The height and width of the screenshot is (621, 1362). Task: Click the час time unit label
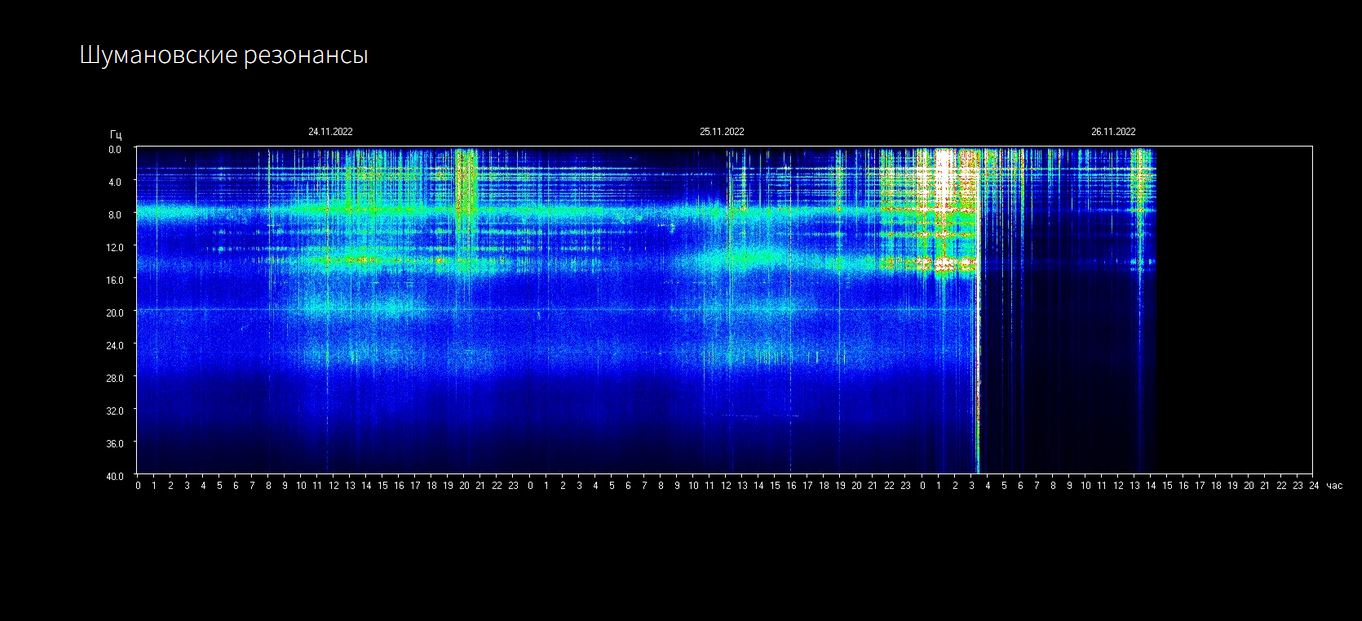coord(1335,485)
